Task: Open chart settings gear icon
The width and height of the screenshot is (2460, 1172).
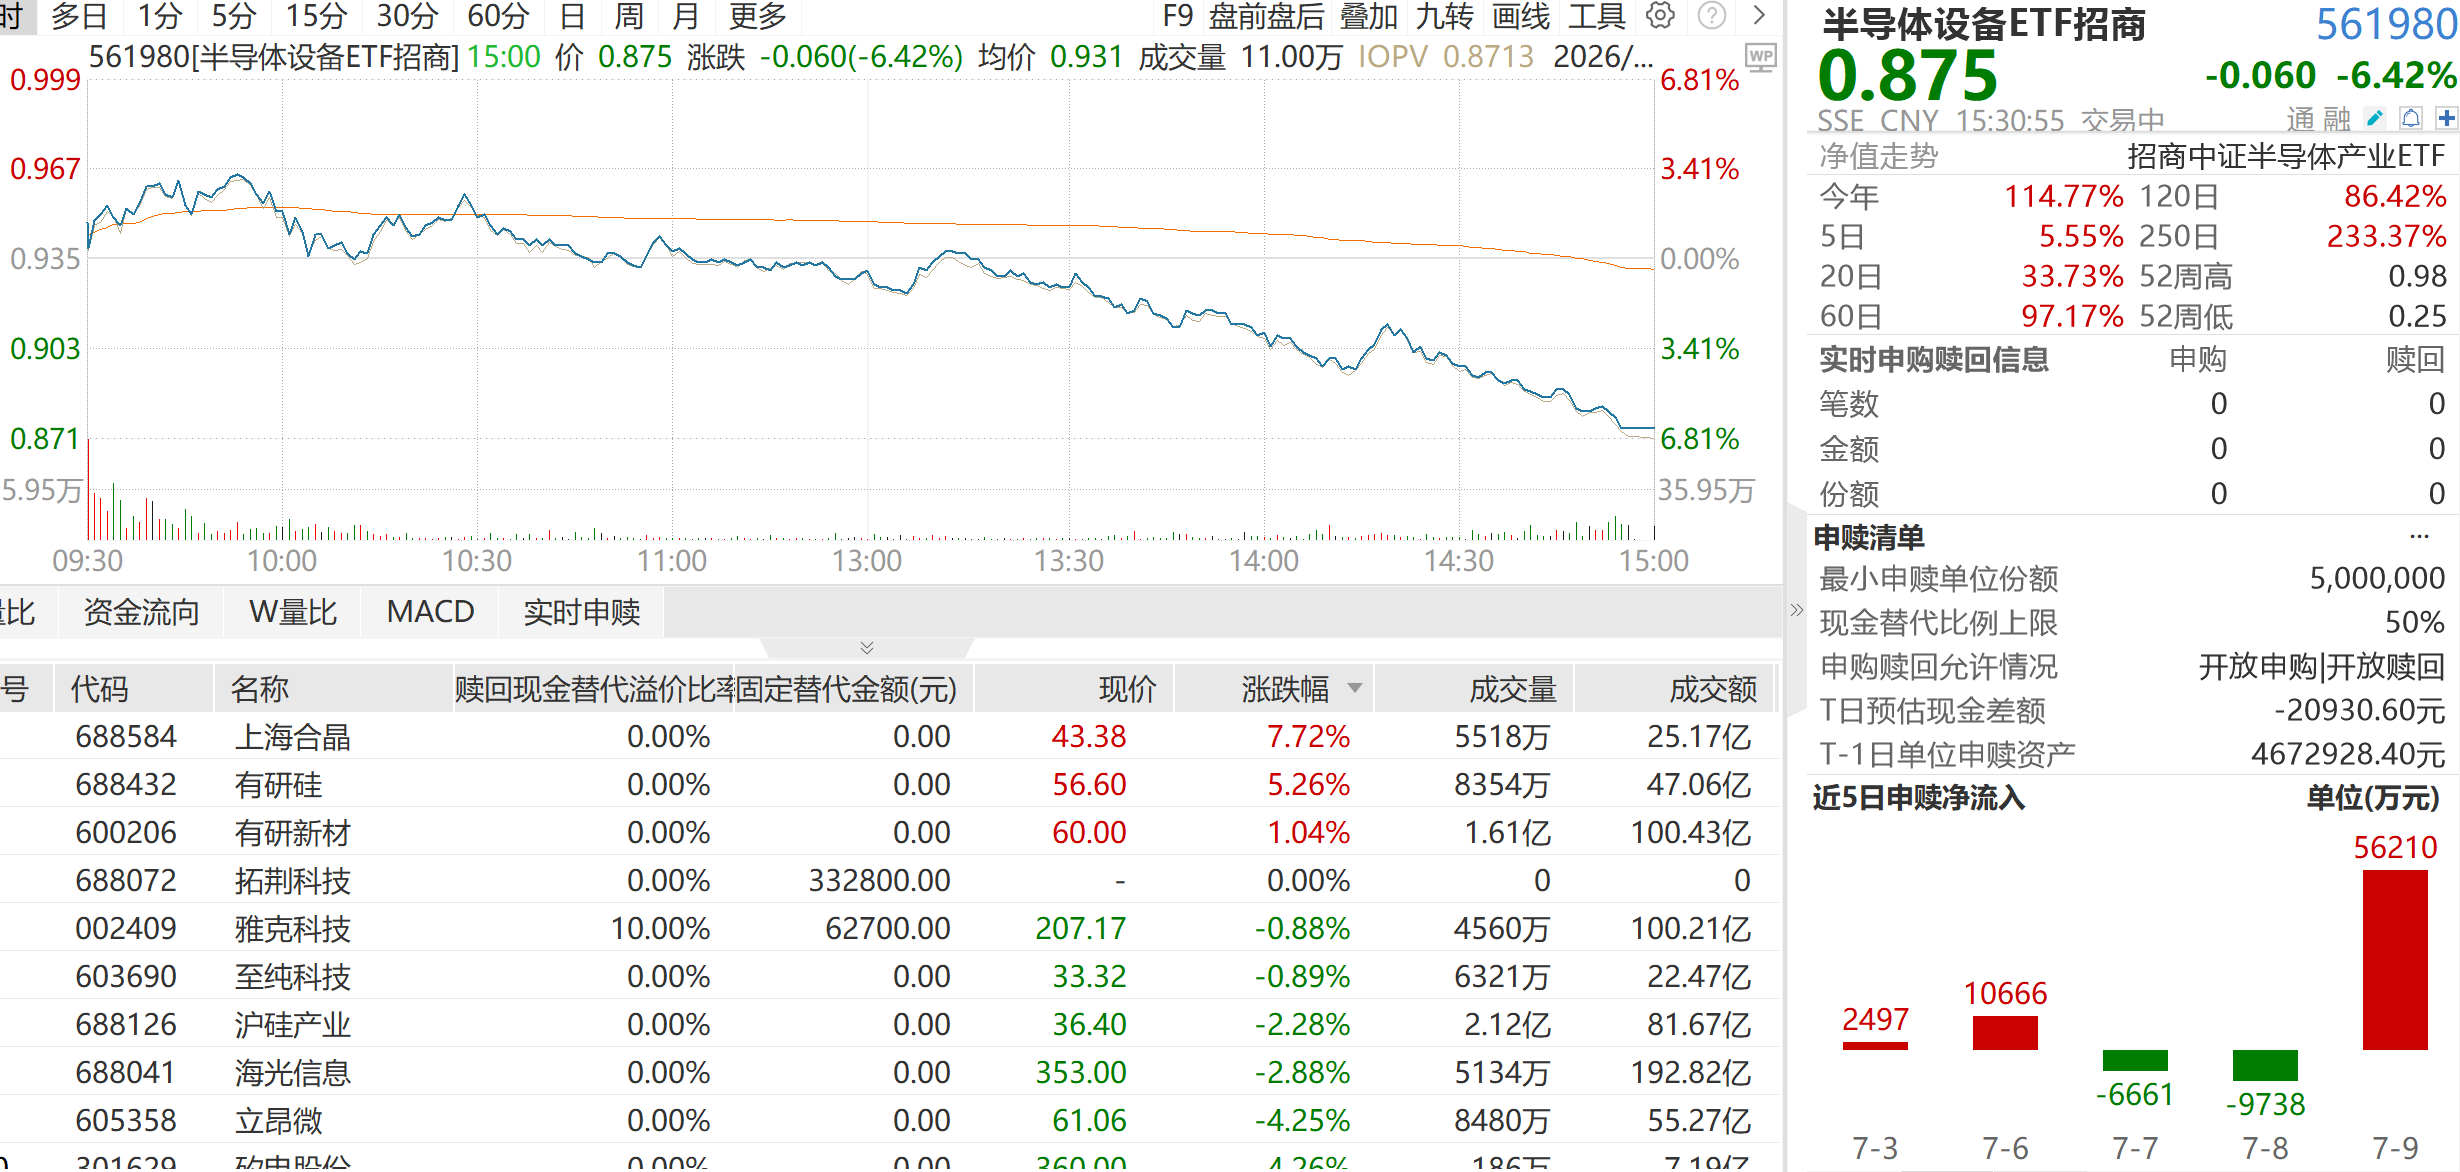Action: (x=1660, y=15)
